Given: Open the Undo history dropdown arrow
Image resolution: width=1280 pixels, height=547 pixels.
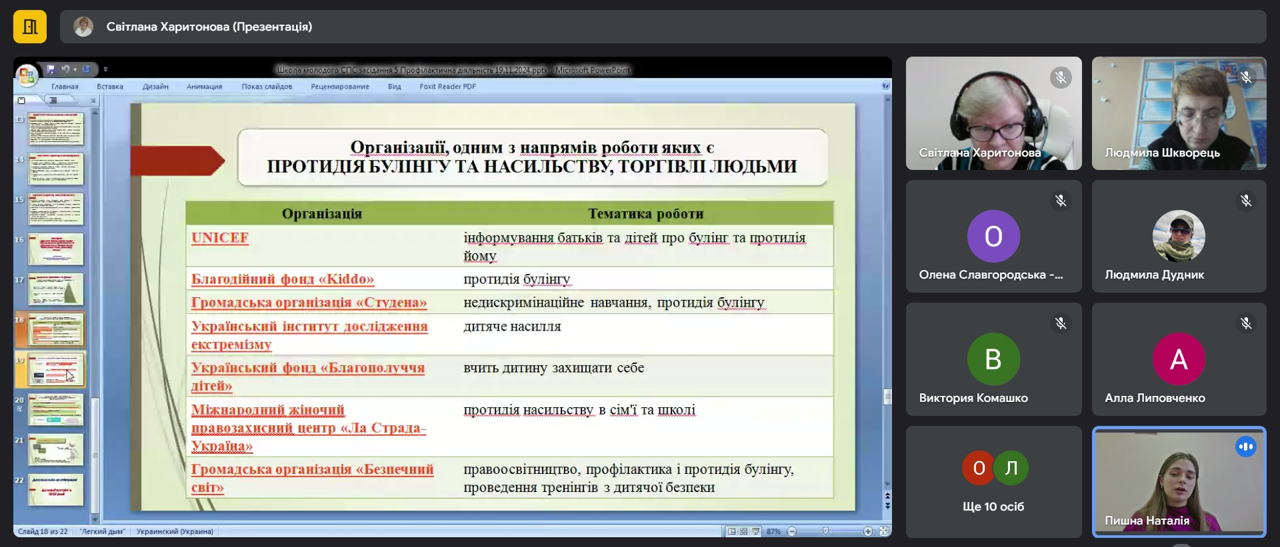Looking at the screenshot, I should (74, 70).
